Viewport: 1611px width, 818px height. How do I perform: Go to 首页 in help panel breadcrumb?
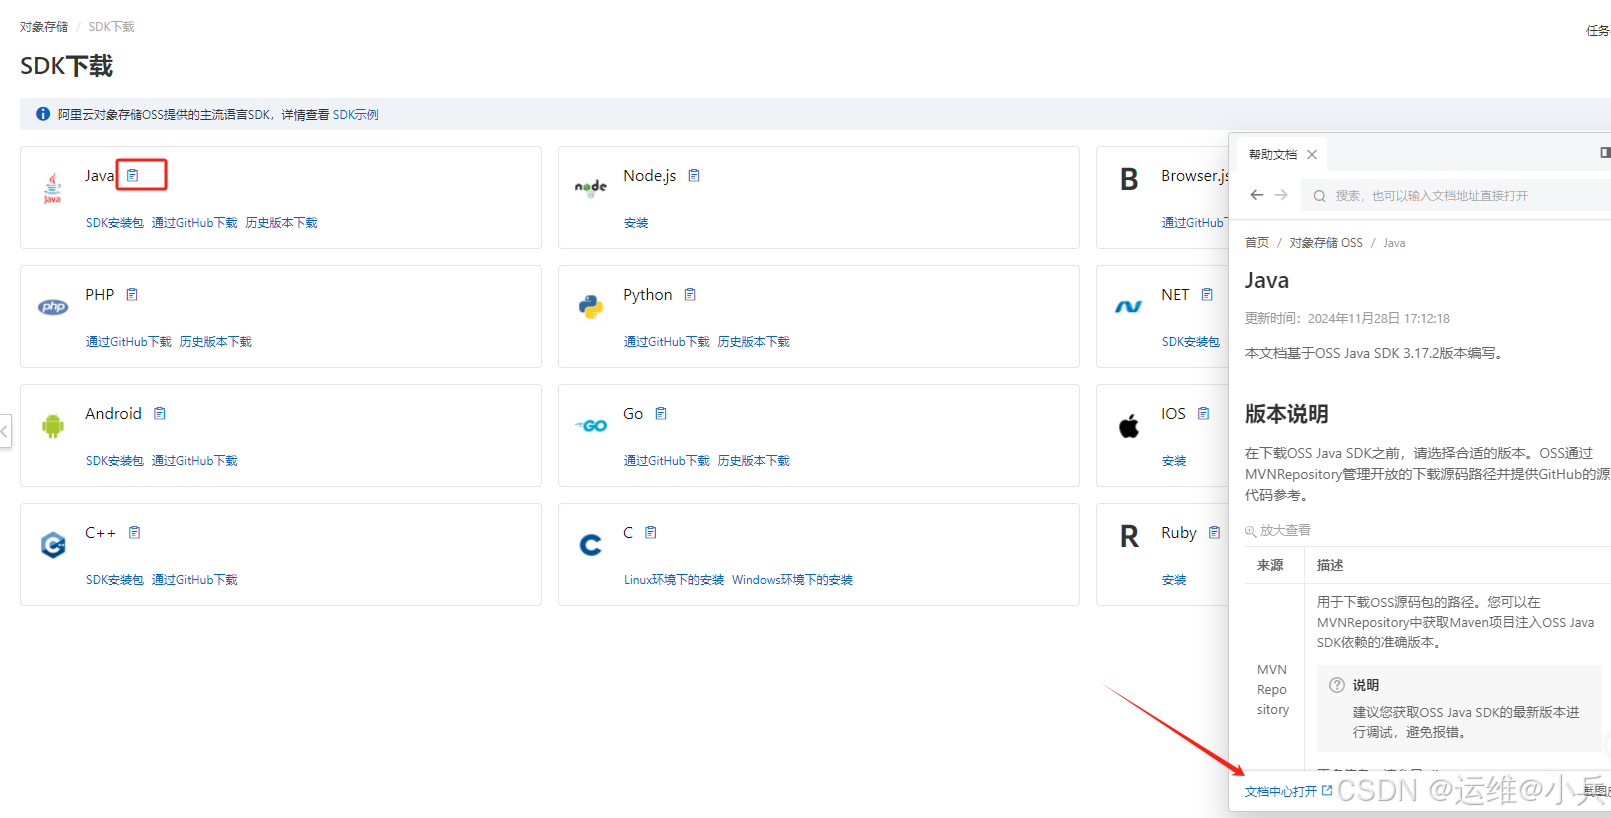[1256, 243]
